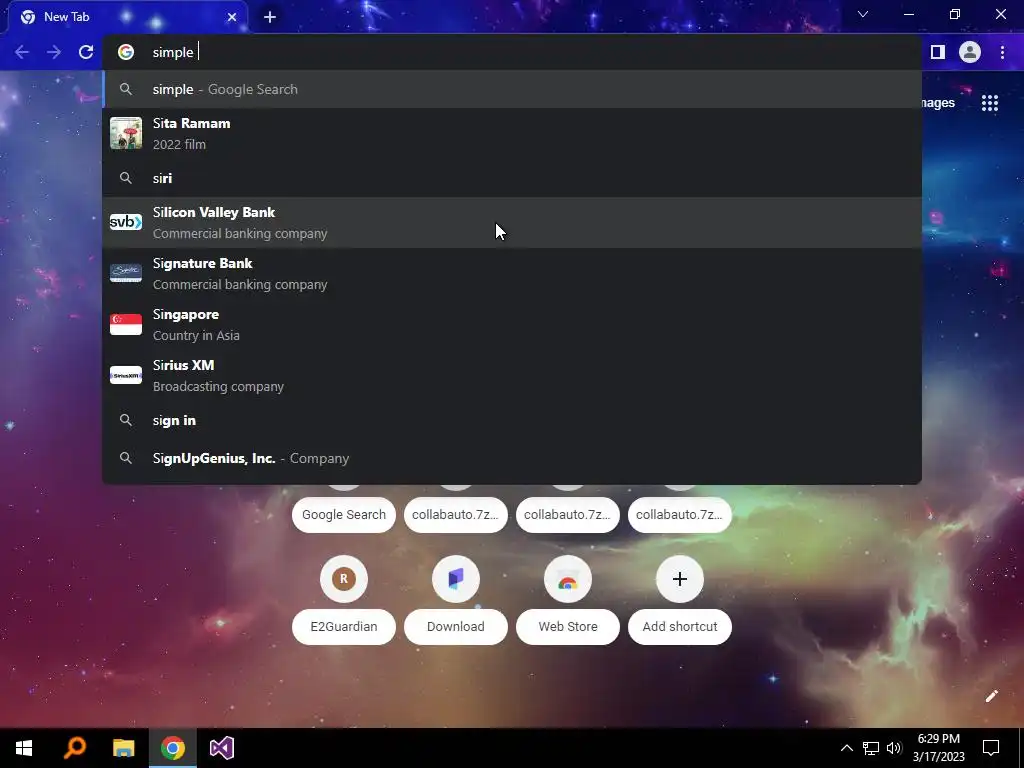This screenshot has width=1024, height=768.
Task: Select the Sita Ramam suggestion
Action: [512, 133]
